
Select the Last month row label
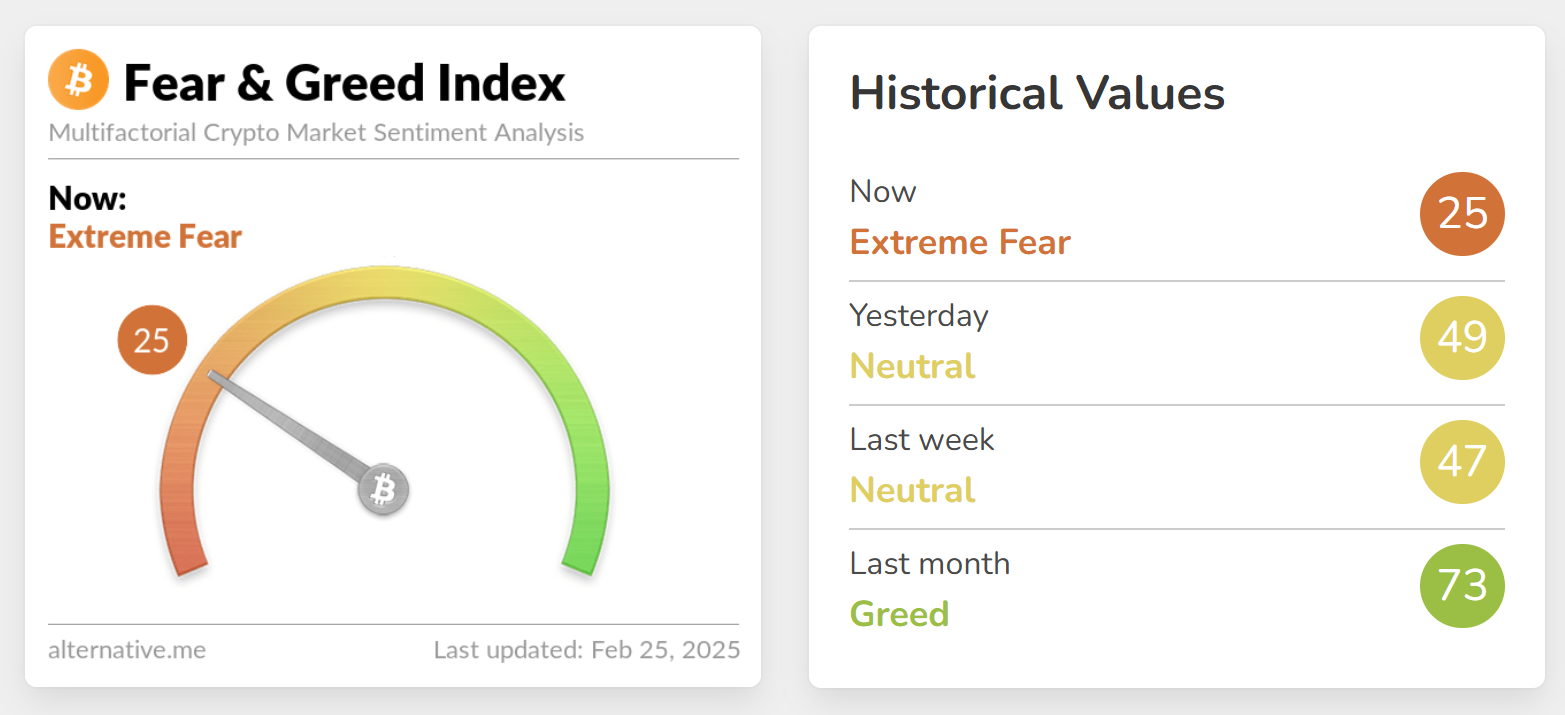pos(930,564)
